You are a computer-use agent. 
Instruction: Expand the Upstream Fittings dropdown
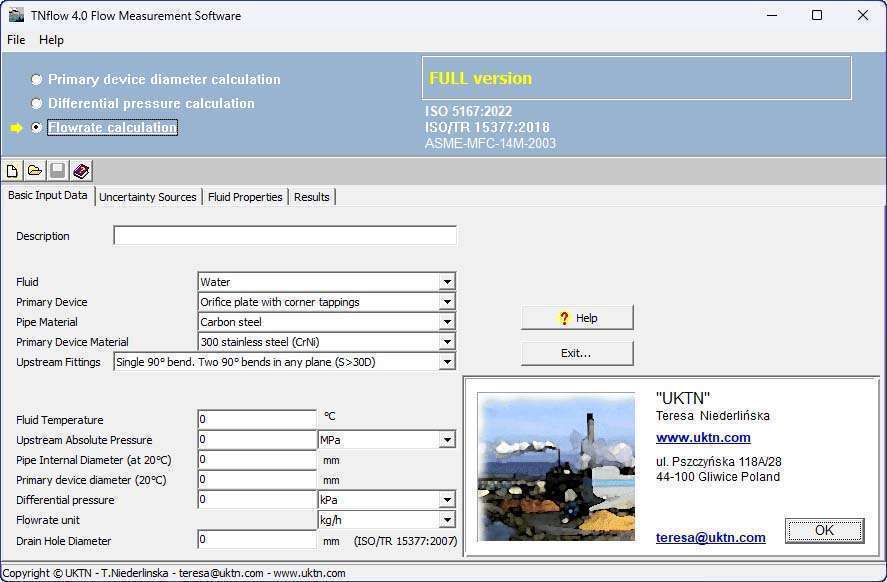[447, 362]
